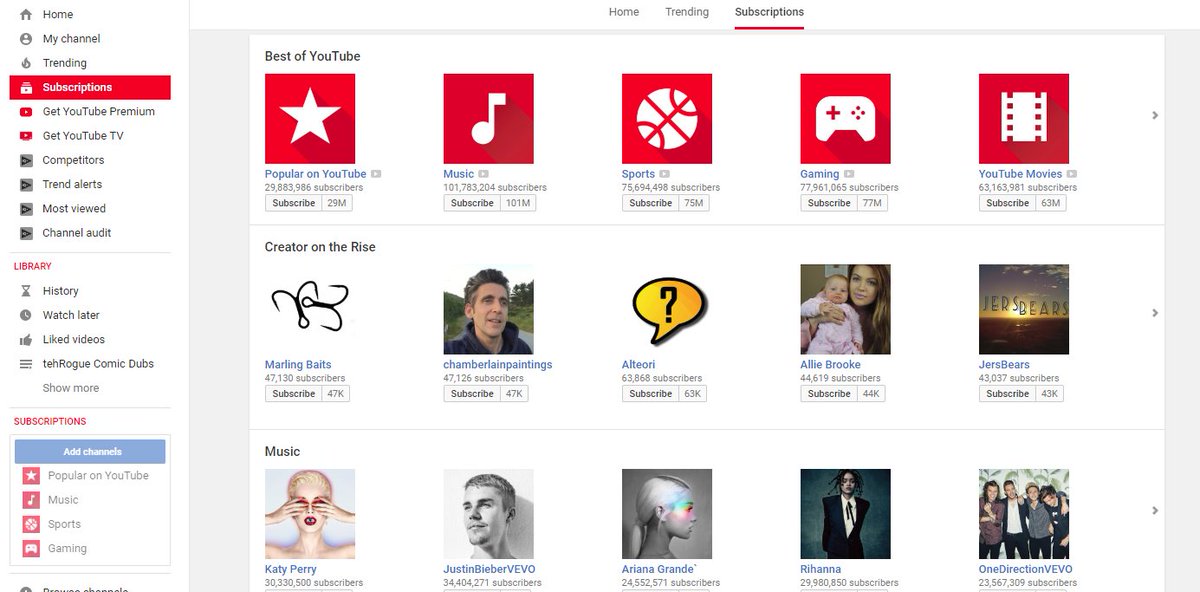Expand Music row with right arrow
1200x592 pixels.
pos(1155,510)
